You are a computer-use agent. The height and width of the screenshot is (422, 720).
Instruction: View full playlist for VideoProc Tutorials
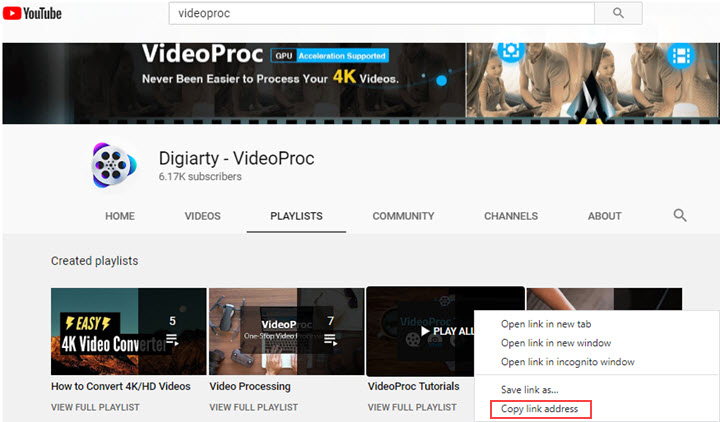coord(412,407)
